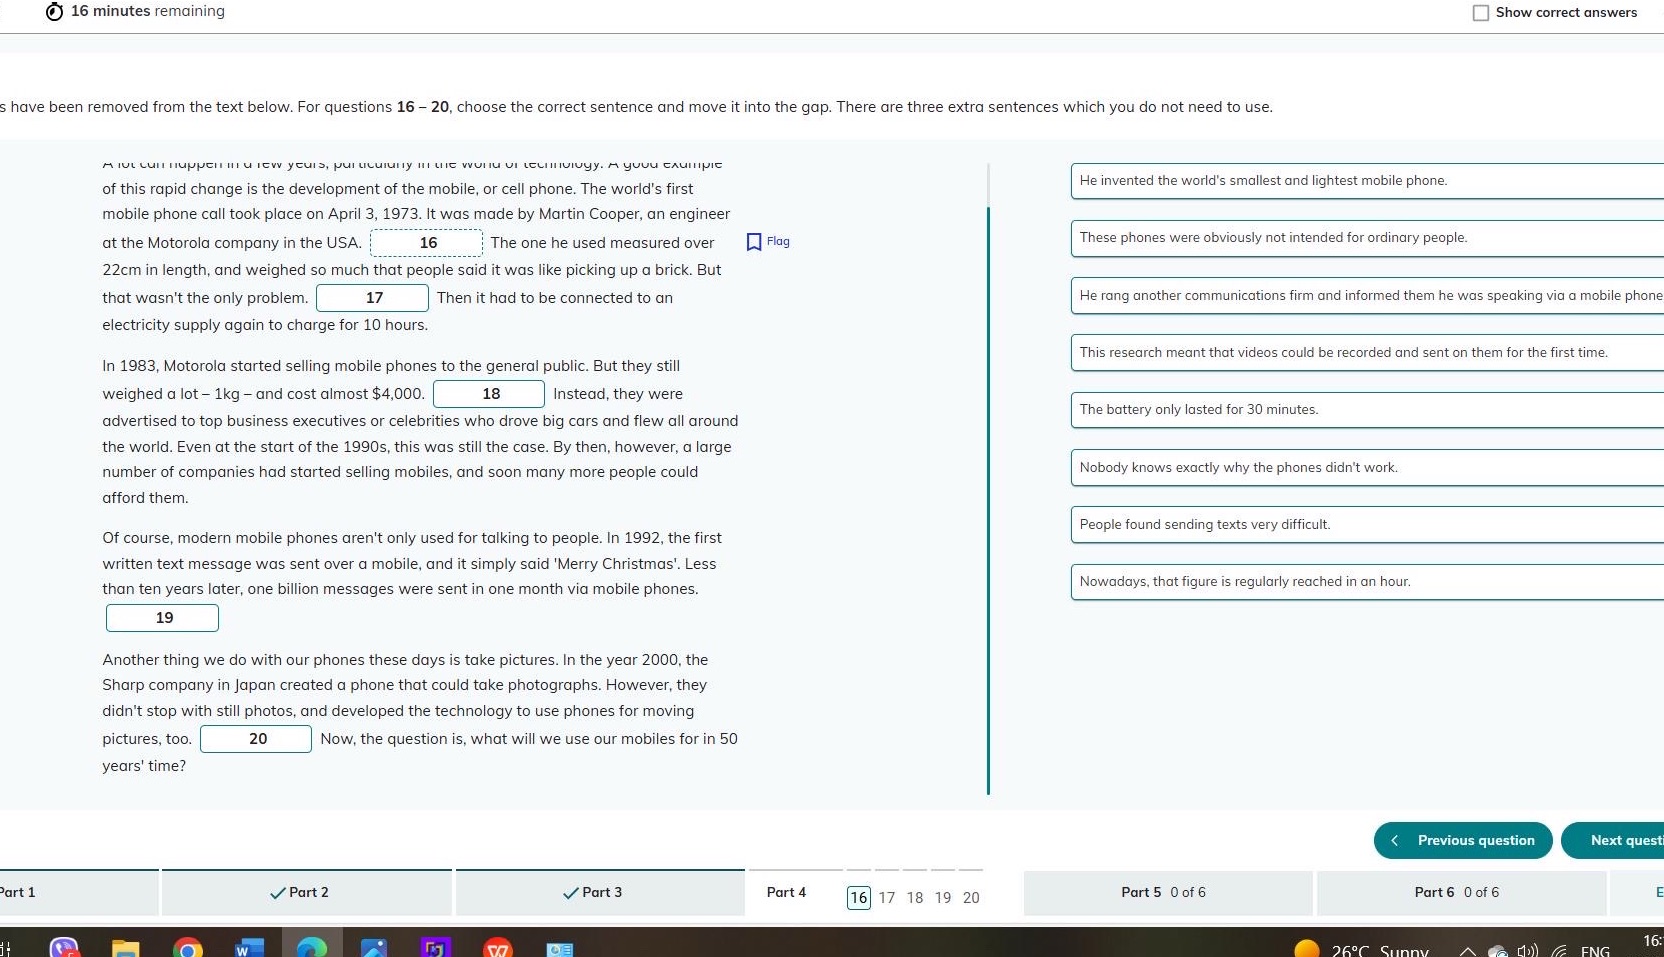This screenshot has width=1664, height=957.
Task: Go to the Next question button
Action: pos(1613,840)
